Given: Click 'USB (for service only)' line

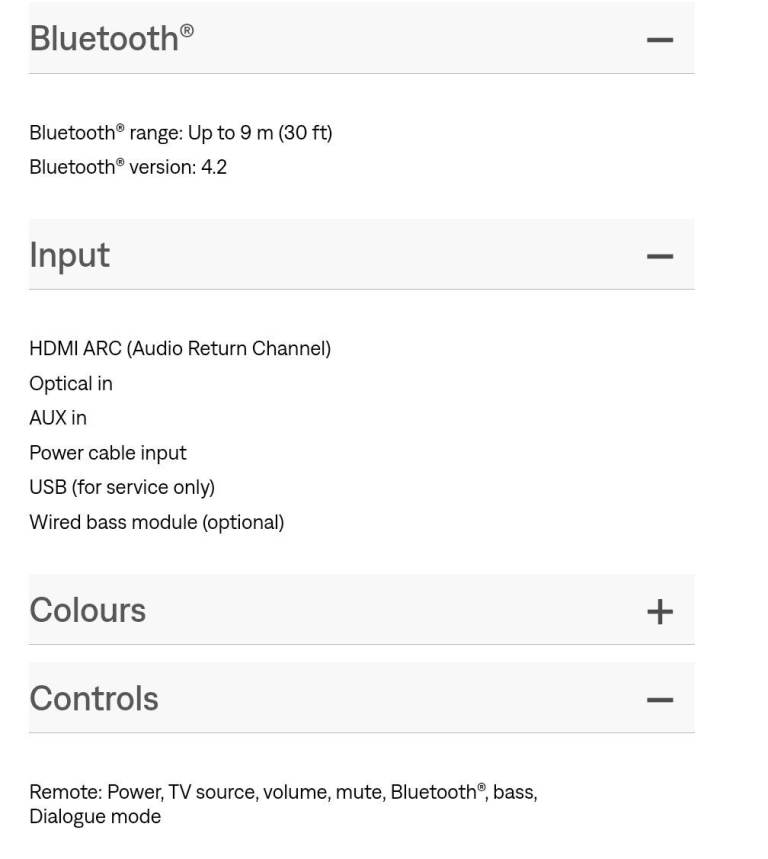Looking at the screenshot, I should point(122,487).
